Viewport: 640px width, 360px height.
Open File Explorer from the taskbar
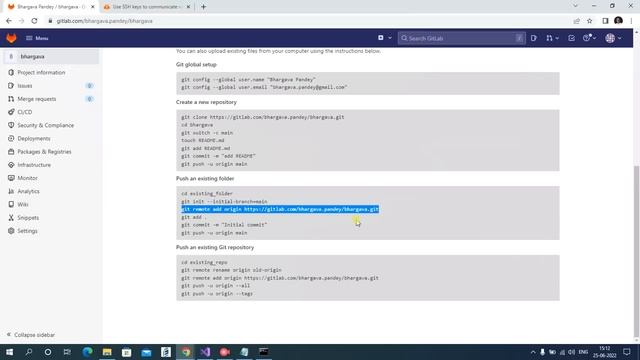107,352
